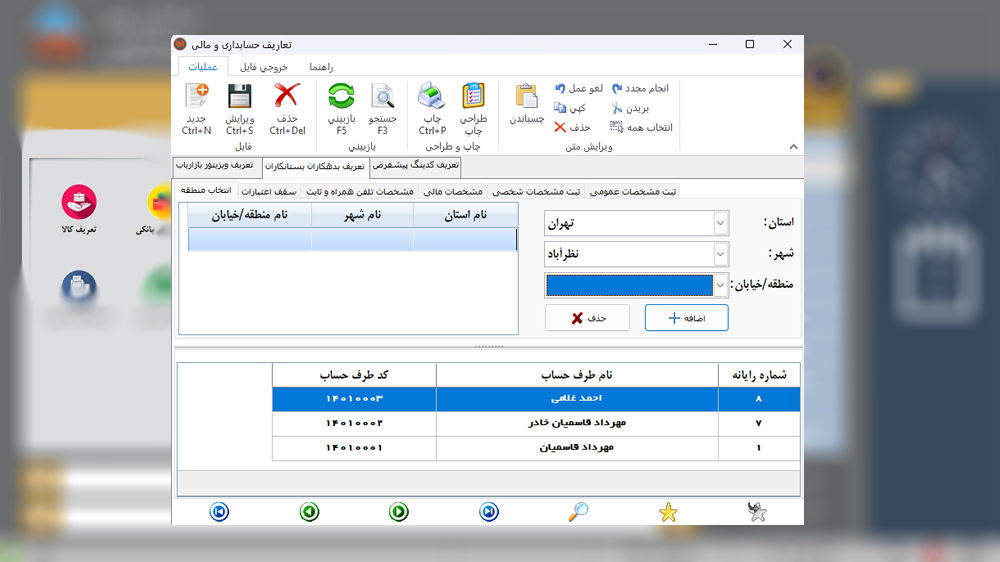Click the magnifier icon in bottom navigation bar

tap(578, 512)
